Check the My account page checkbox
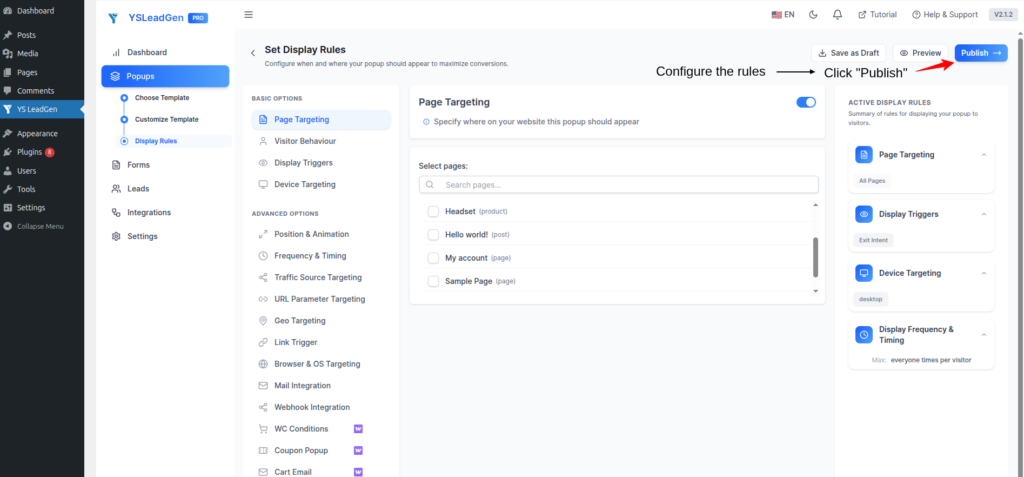This screenshot has width=1024, height=477. coord(433,258)
